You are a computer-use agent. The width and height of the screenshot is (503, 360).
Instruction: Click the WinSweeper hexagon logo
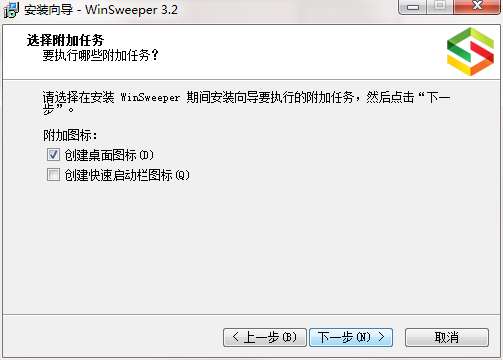tap(470, 52)
